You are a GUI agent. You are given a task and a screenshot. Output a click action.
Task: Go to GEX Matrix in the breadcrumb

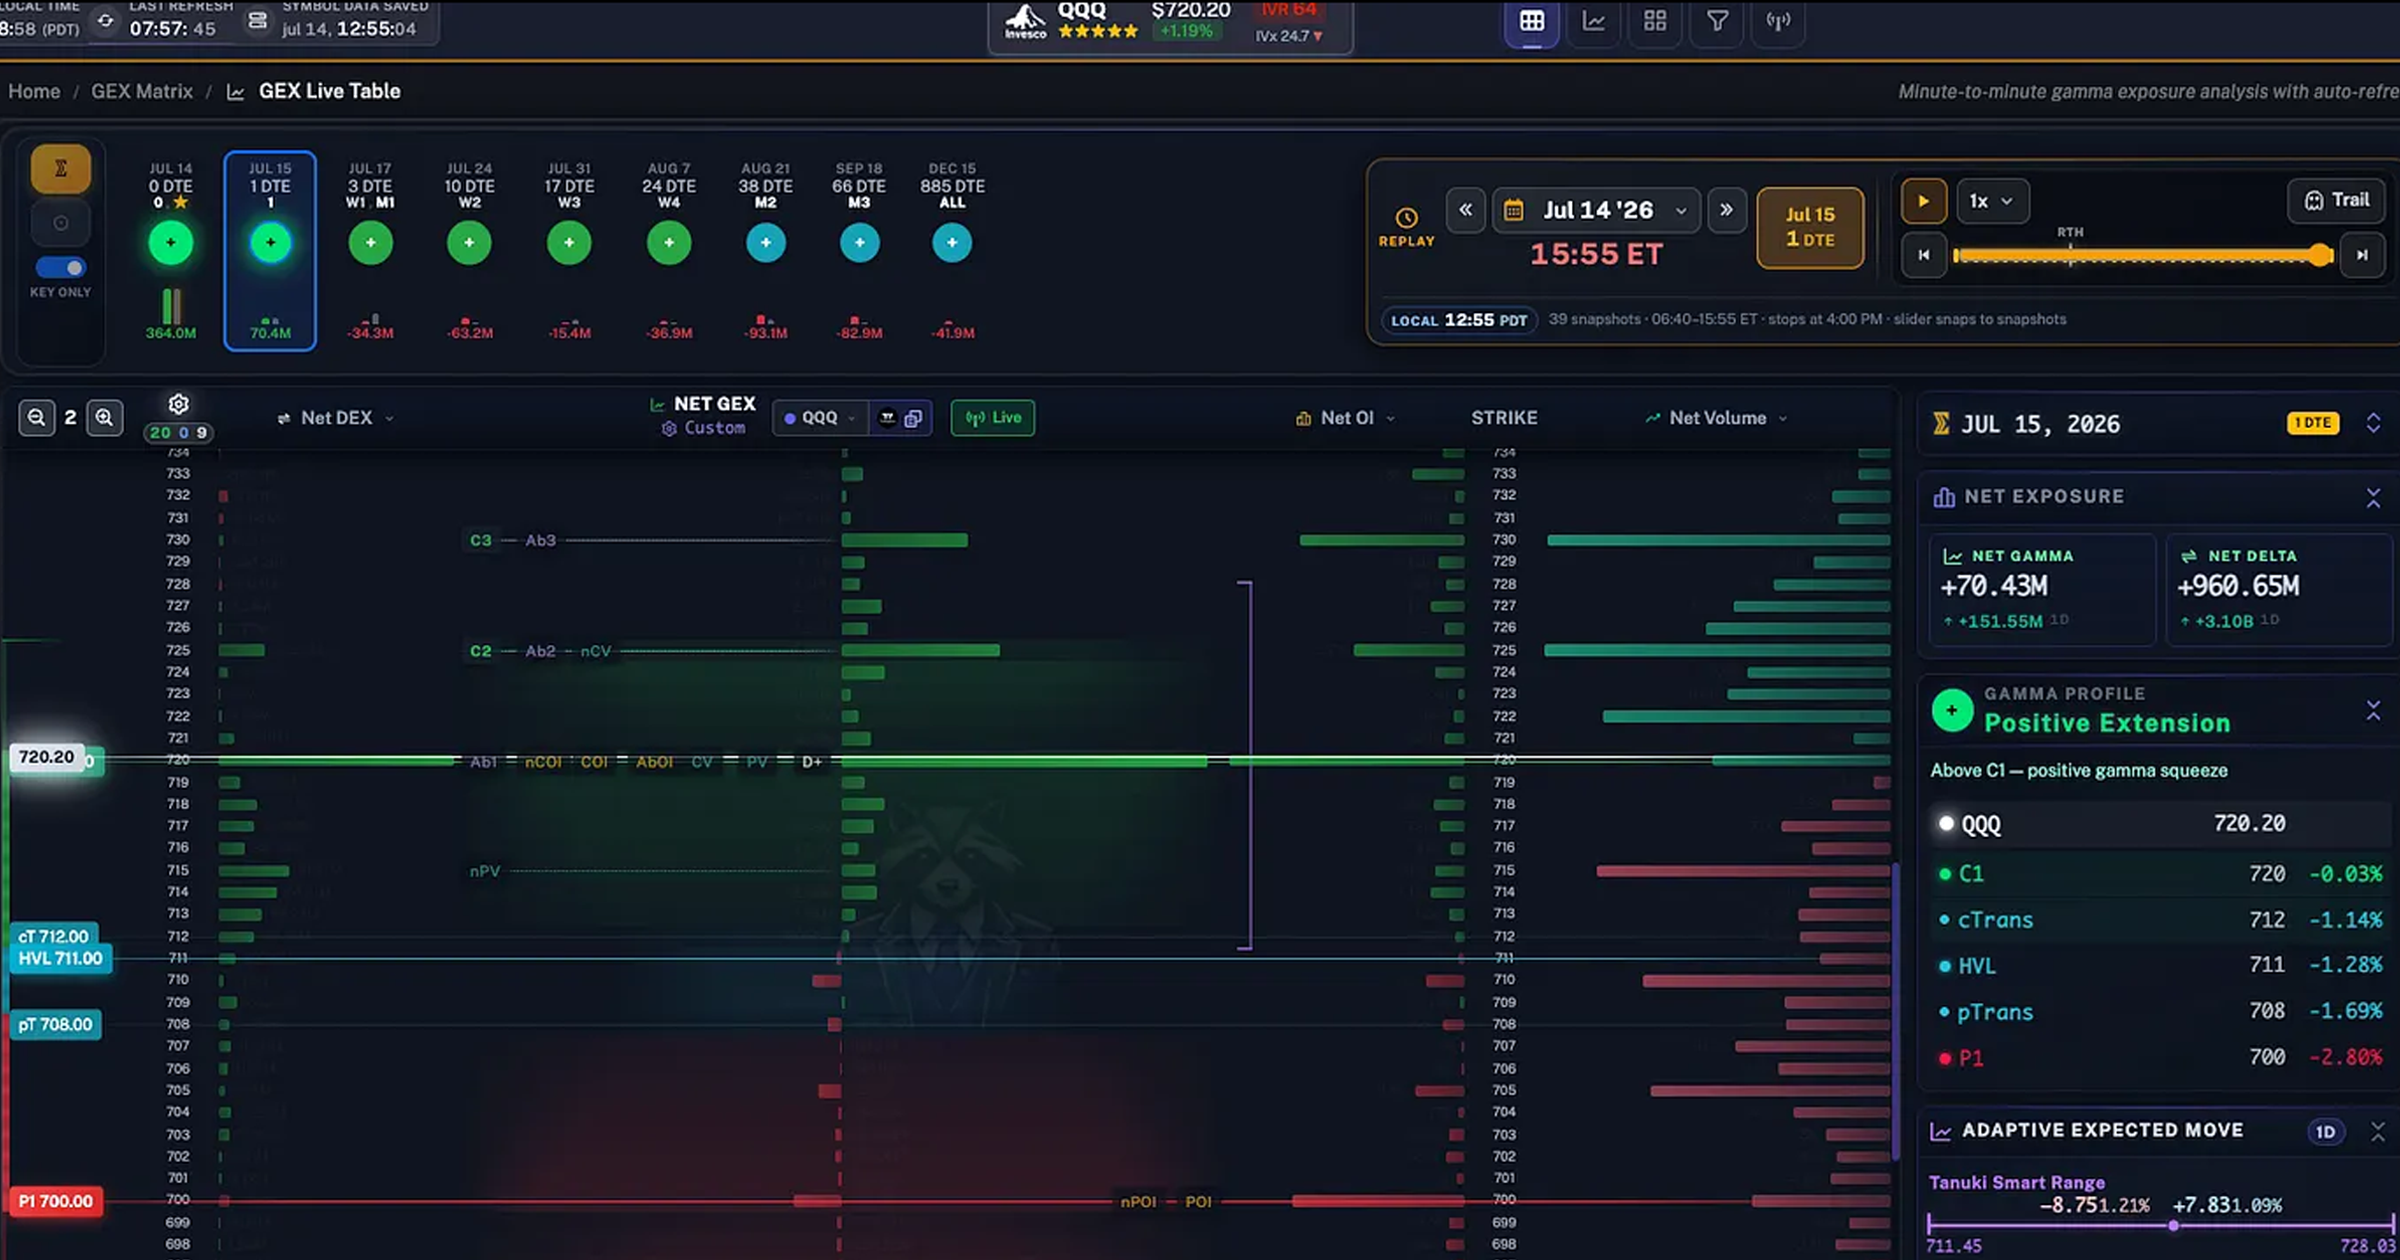click(x=142, y=91)
